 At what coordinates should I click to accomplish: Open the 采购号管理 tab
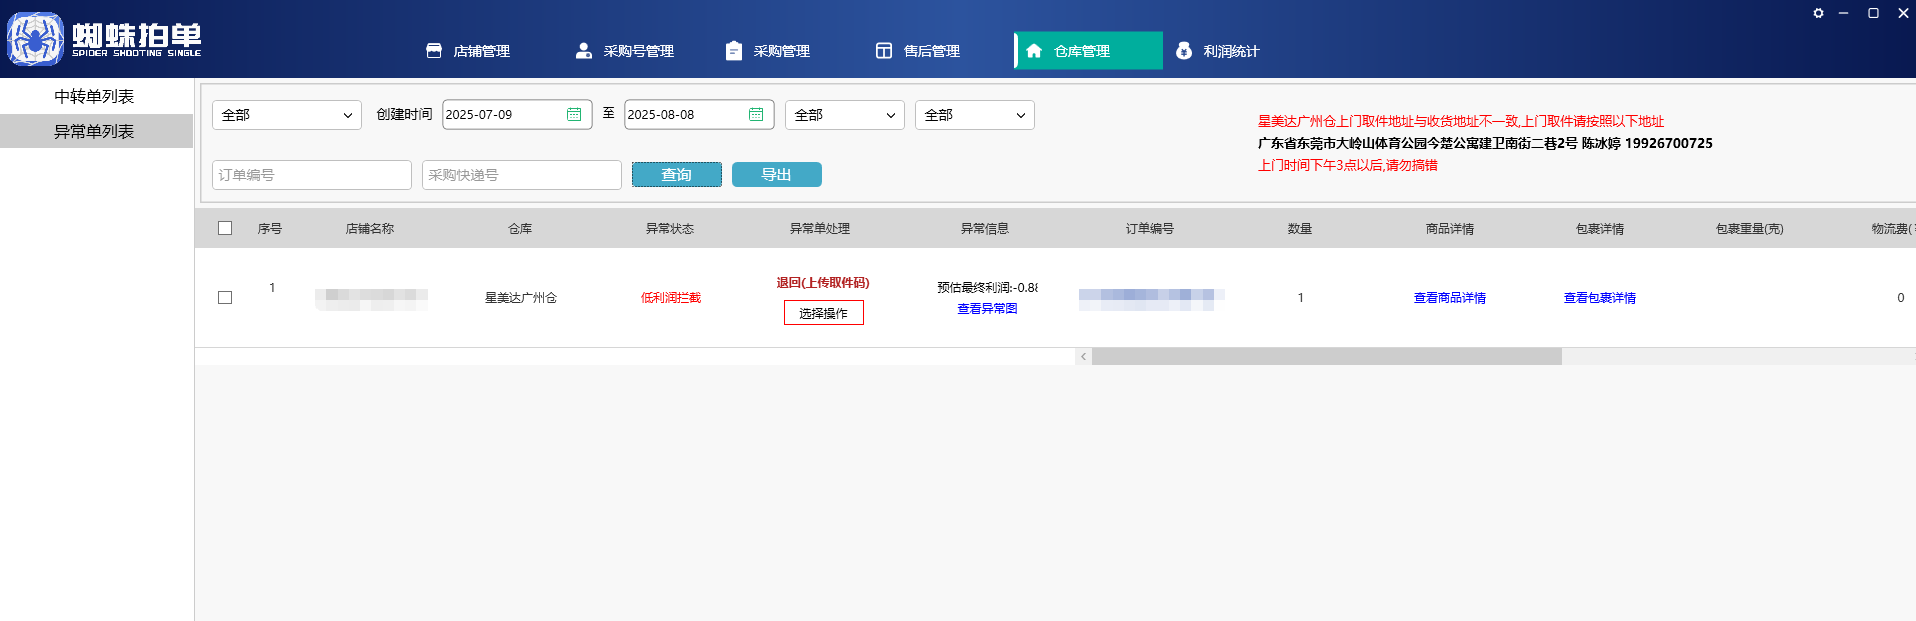tap(625, 51)
